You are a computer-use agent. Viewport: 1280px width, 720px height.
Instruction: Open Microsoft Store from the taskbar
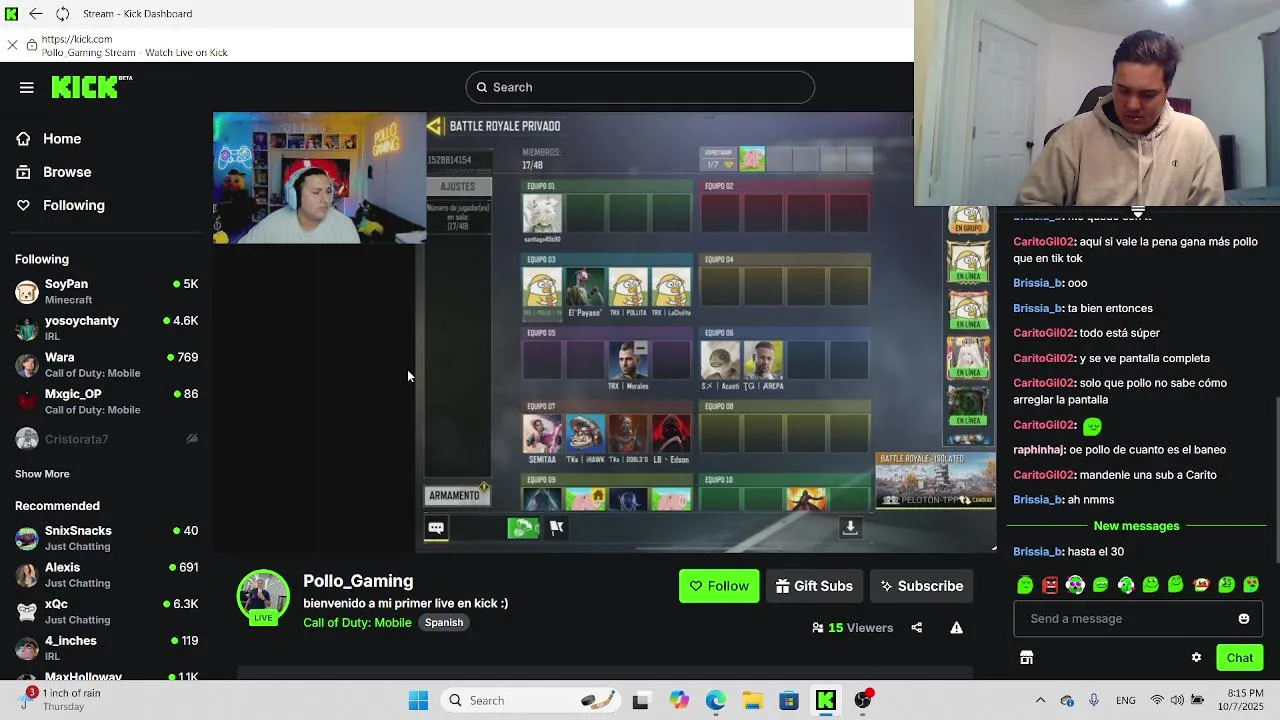click(x=789, y=701)
